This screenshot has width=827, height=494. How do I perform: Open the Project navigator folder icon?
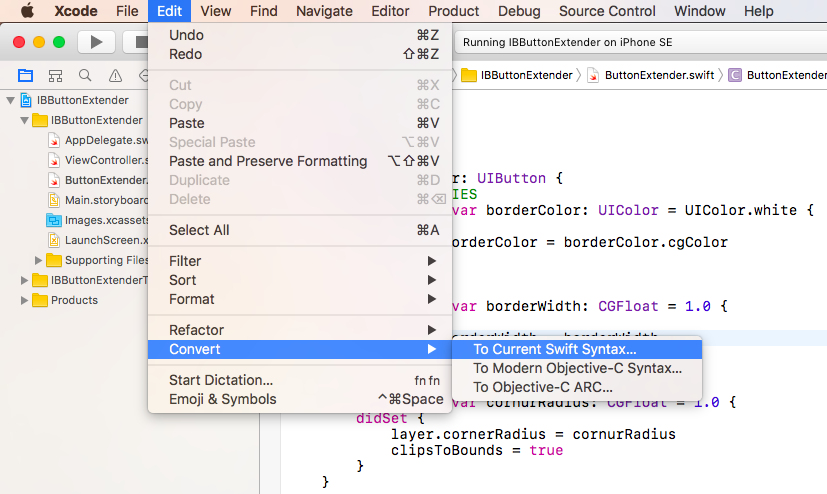(25, 76)
